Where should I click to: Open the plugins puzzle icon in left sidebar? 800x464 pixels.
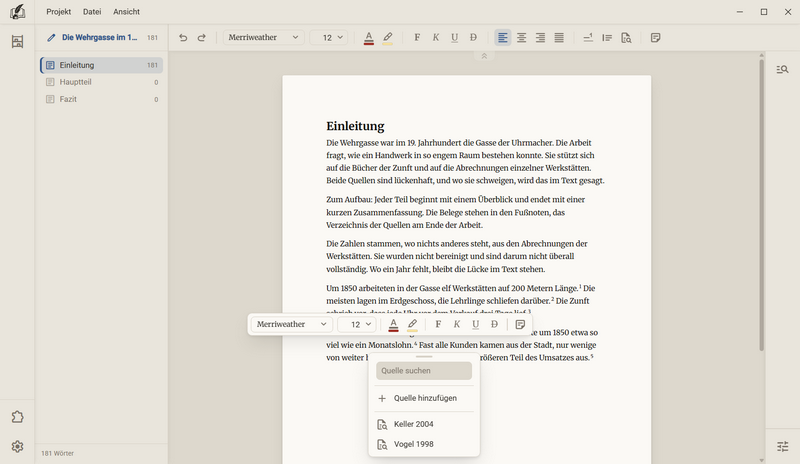click(x=17, y=417)
